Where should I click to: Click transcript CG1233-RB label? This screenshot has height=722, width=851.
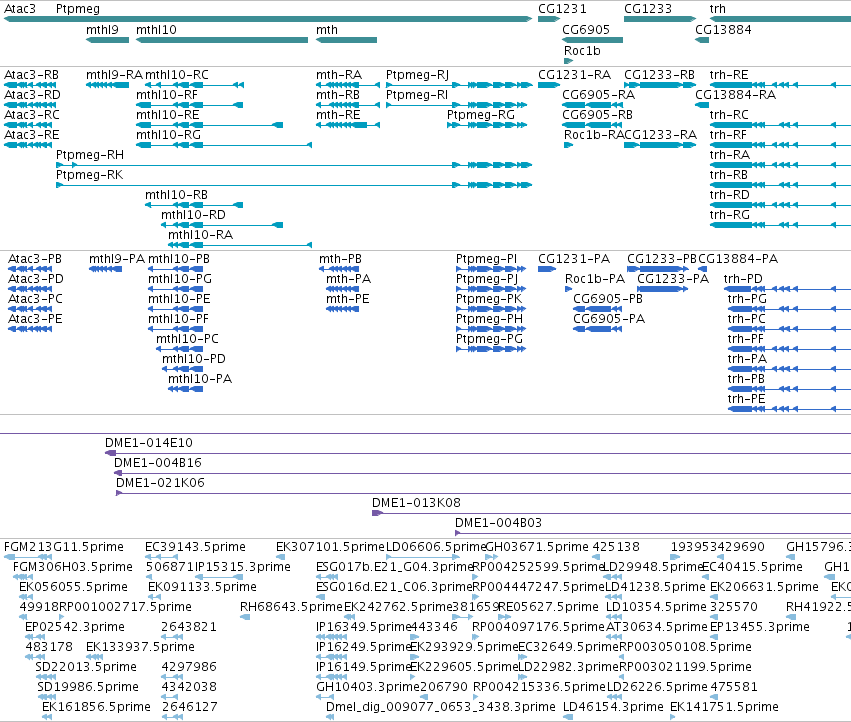(659, 74)
